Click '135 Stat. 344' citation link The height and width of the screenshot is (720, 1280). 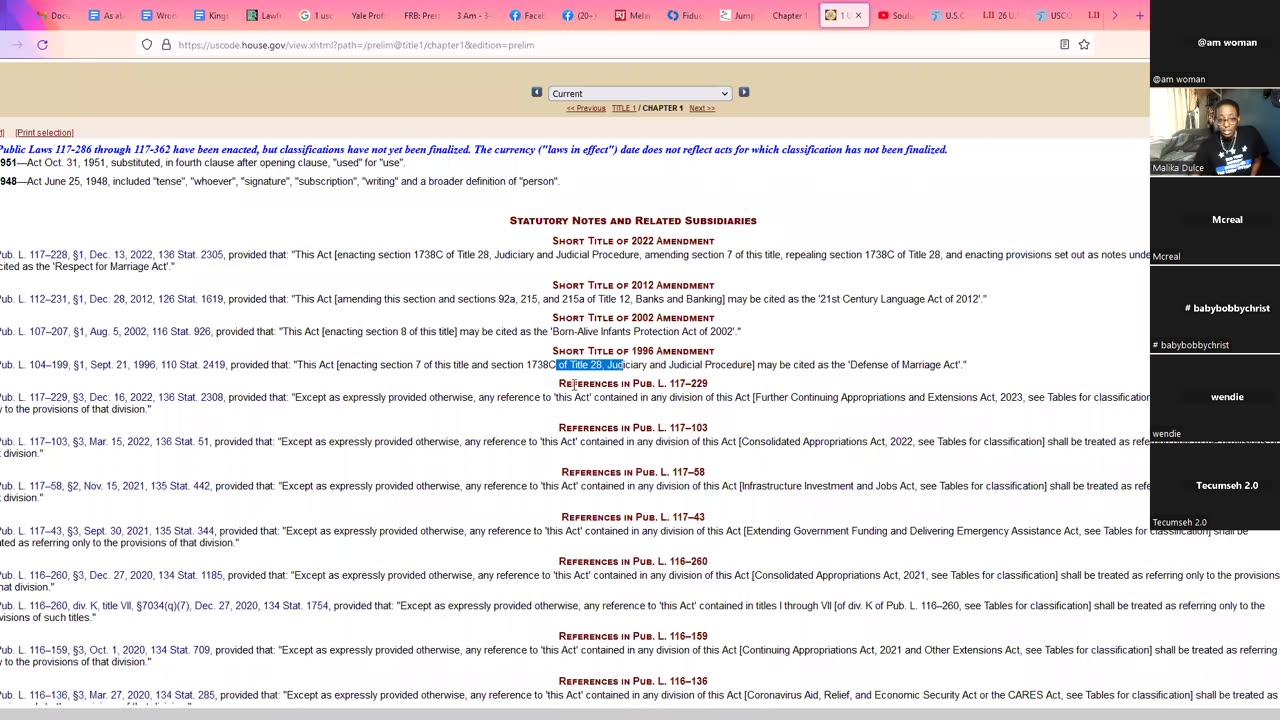184,531
